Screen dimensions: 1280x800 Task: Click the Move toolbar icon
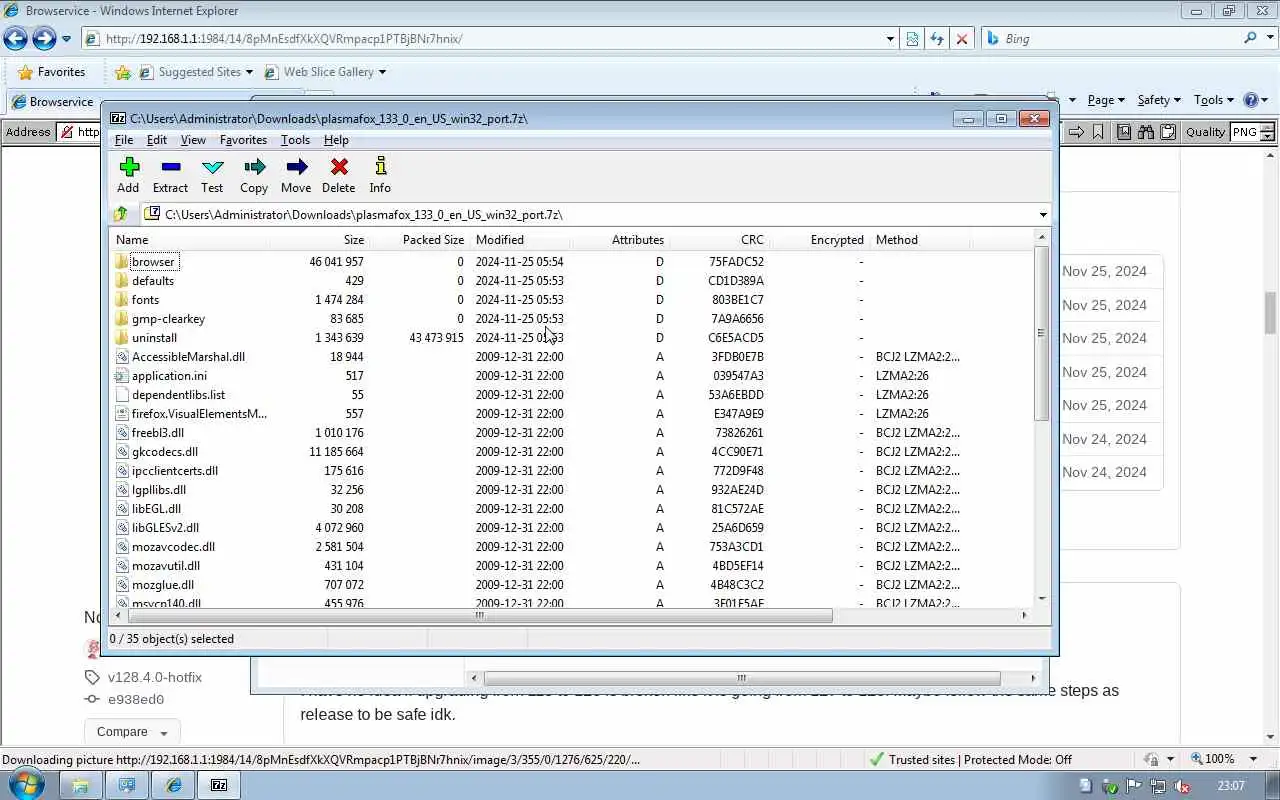coord(296,175)
